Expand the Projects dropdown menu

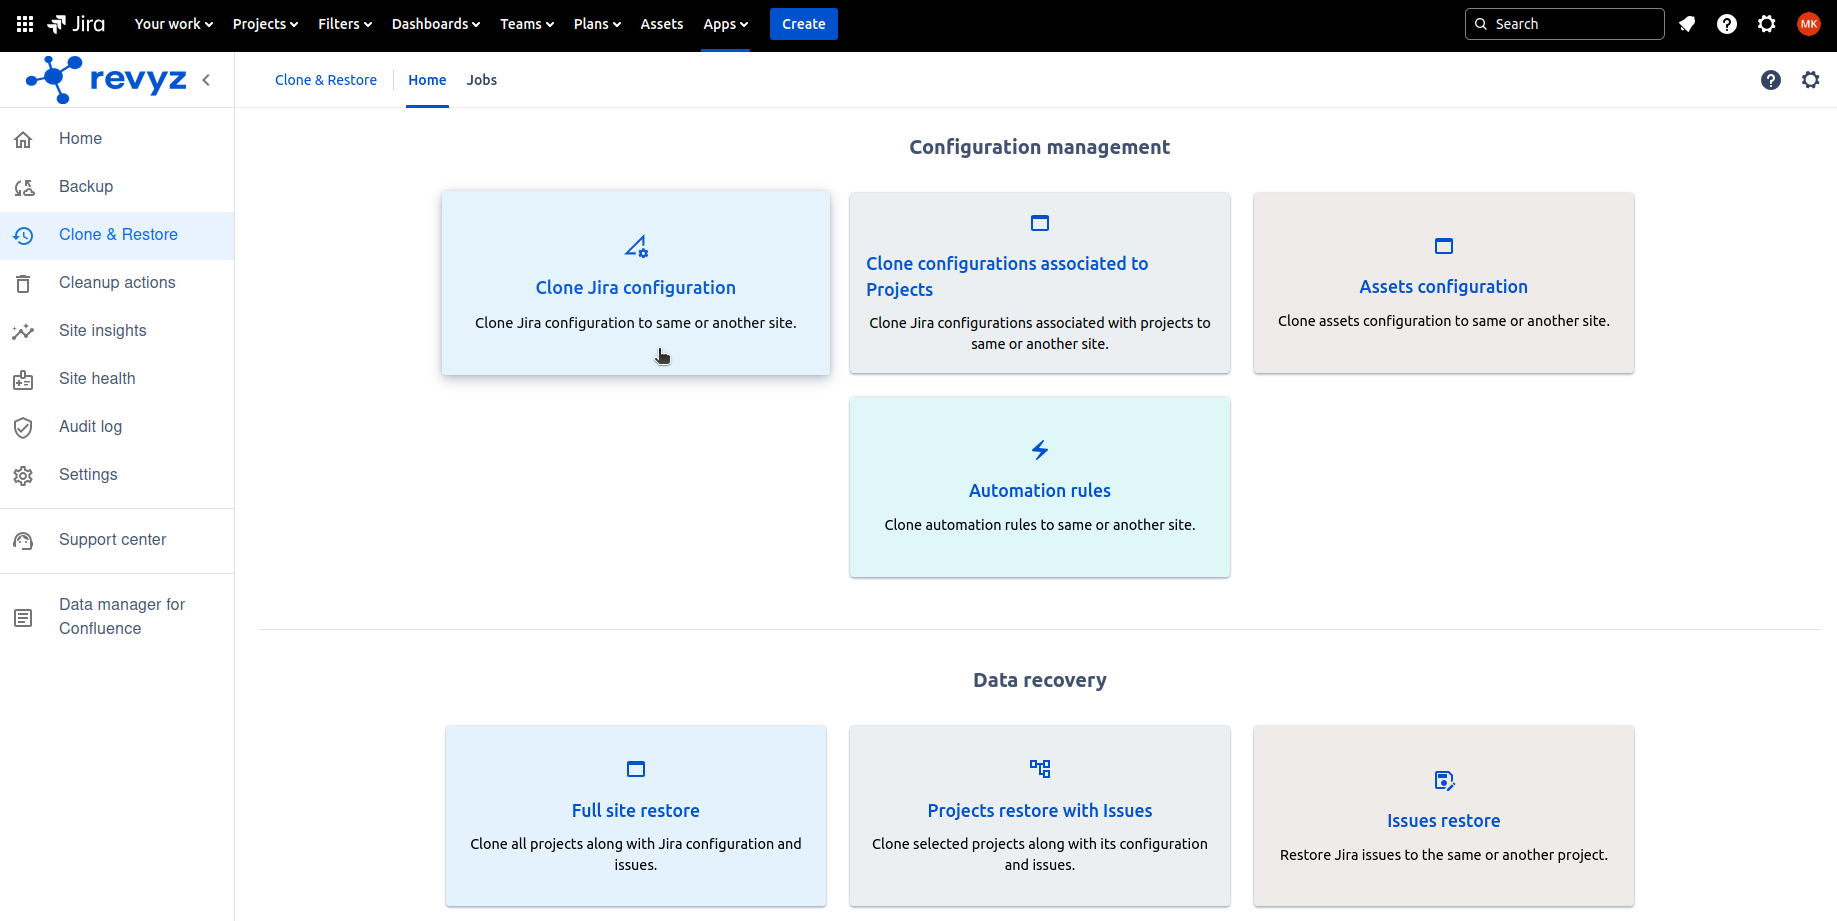(x=265, y=24)
